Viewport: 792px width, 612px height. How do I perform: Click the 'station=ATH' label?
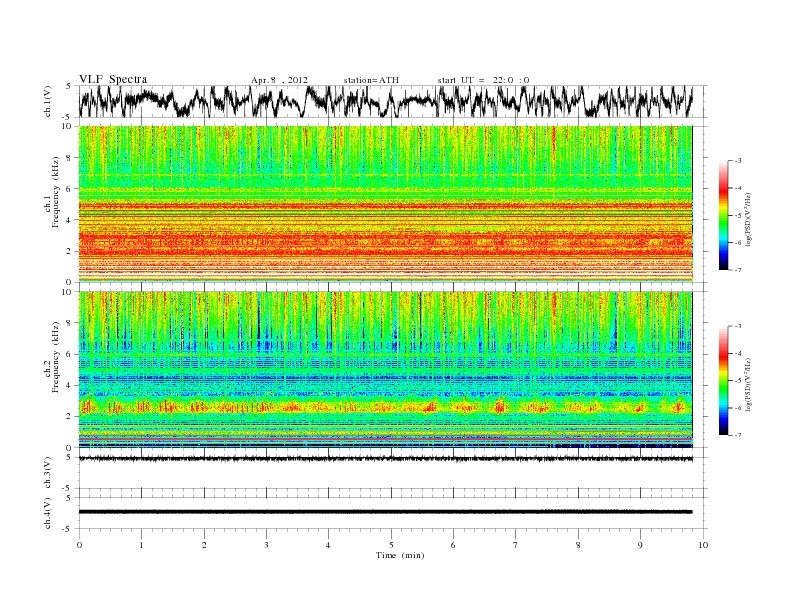point(371,80)
